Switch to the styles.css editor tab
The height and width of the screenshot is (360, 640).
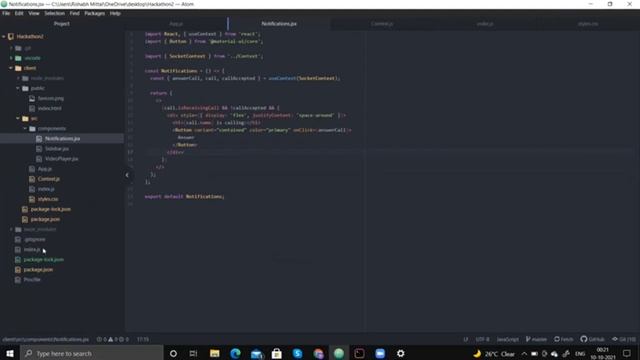coord(588,24)
